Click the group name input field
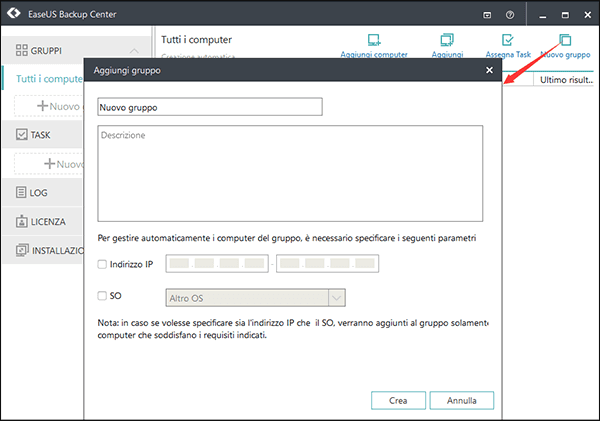Viewport: 600px width, 421px height. (210, 107)
